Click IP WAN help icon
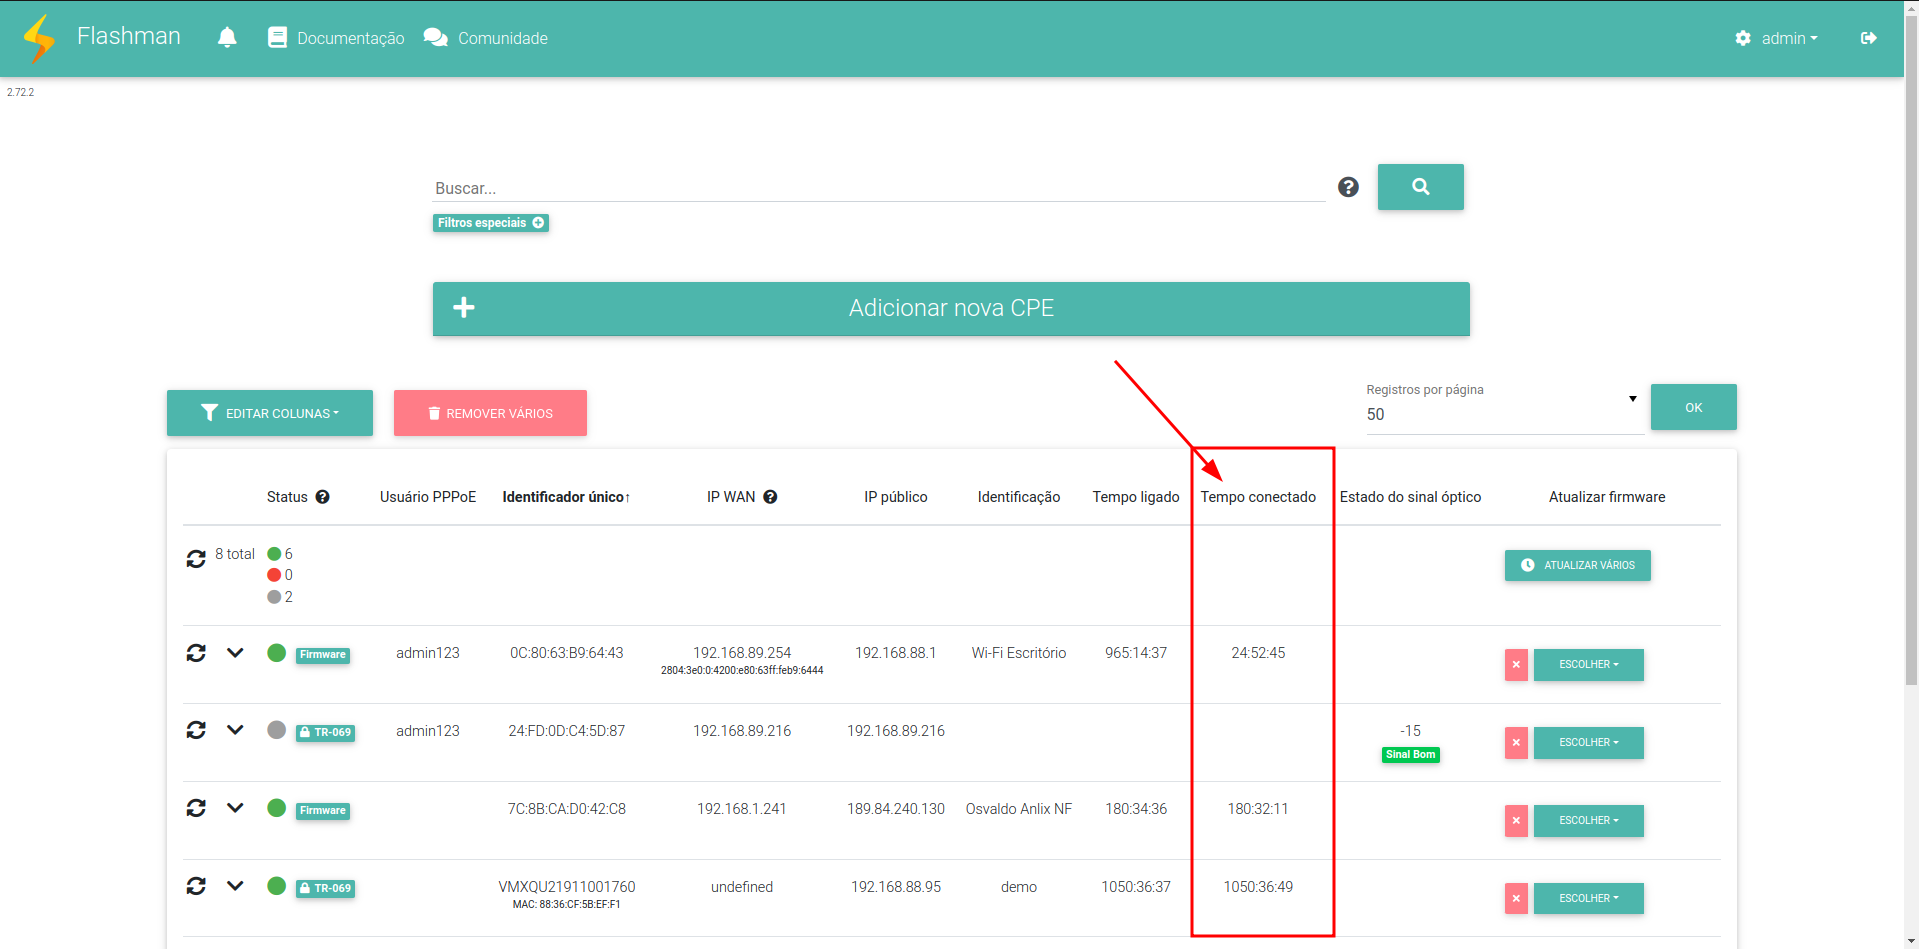Screen dimensions: 1919x949 click(x=770, y=497)
